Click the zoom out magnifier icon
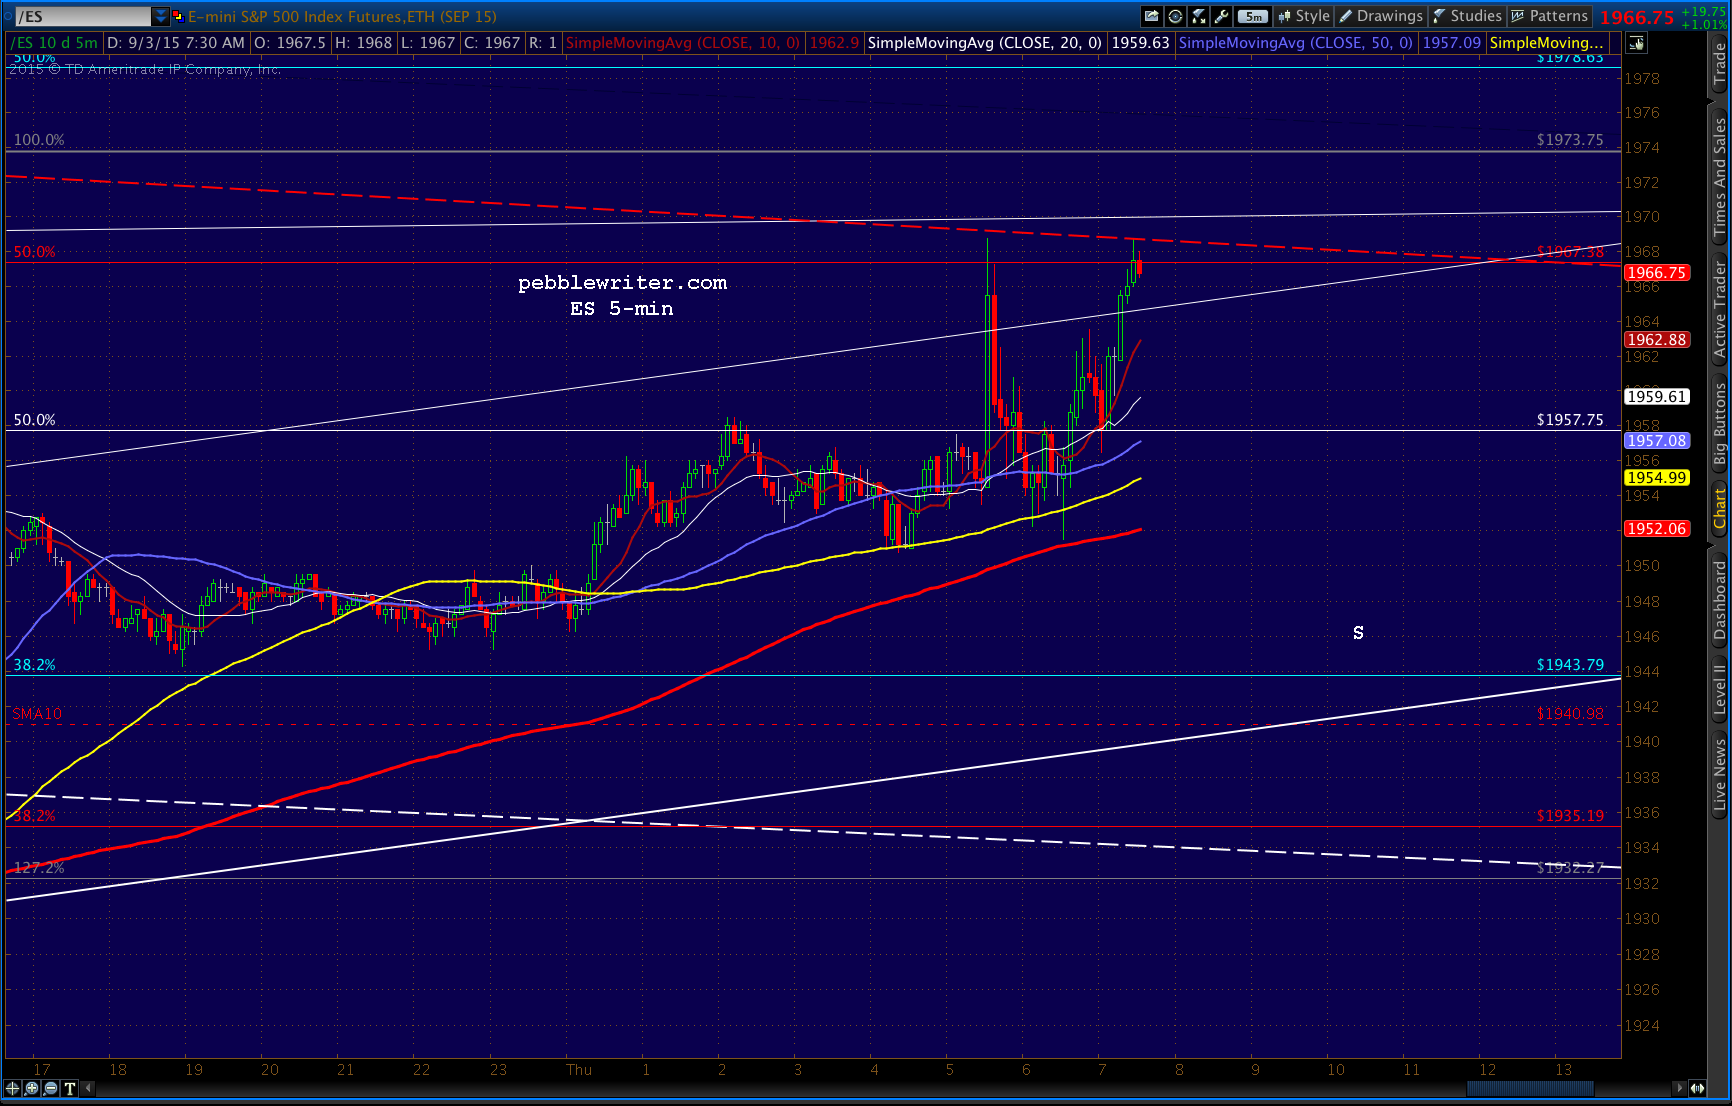 [x=50, y=1088]
